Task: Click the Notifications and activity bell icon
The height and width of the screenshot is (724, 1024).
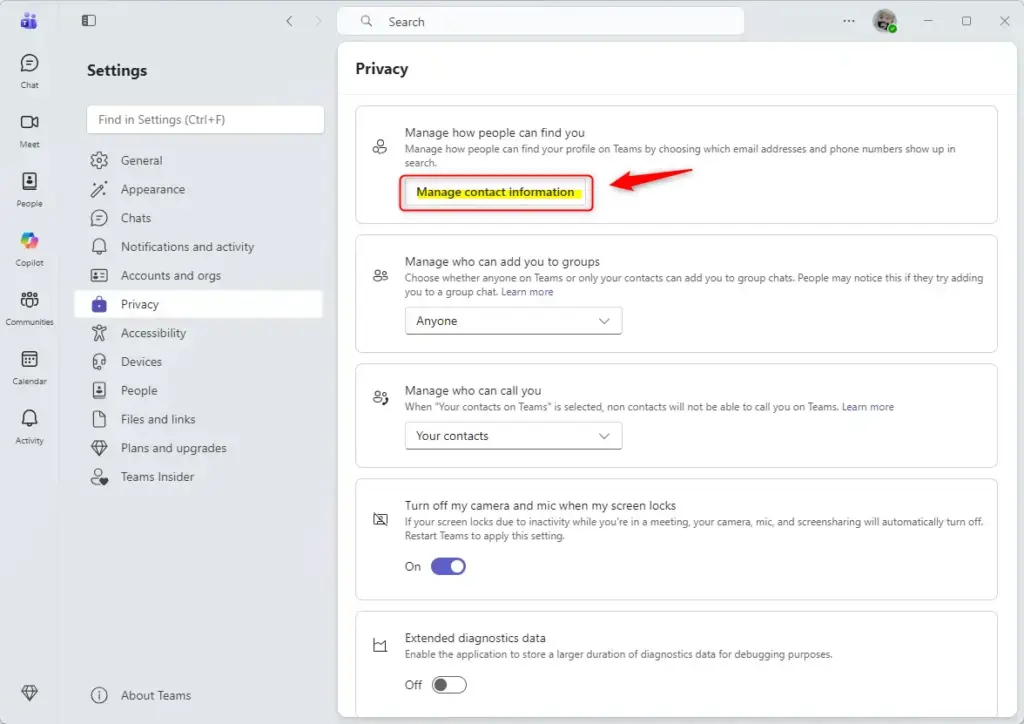Action: pos(99,247)
